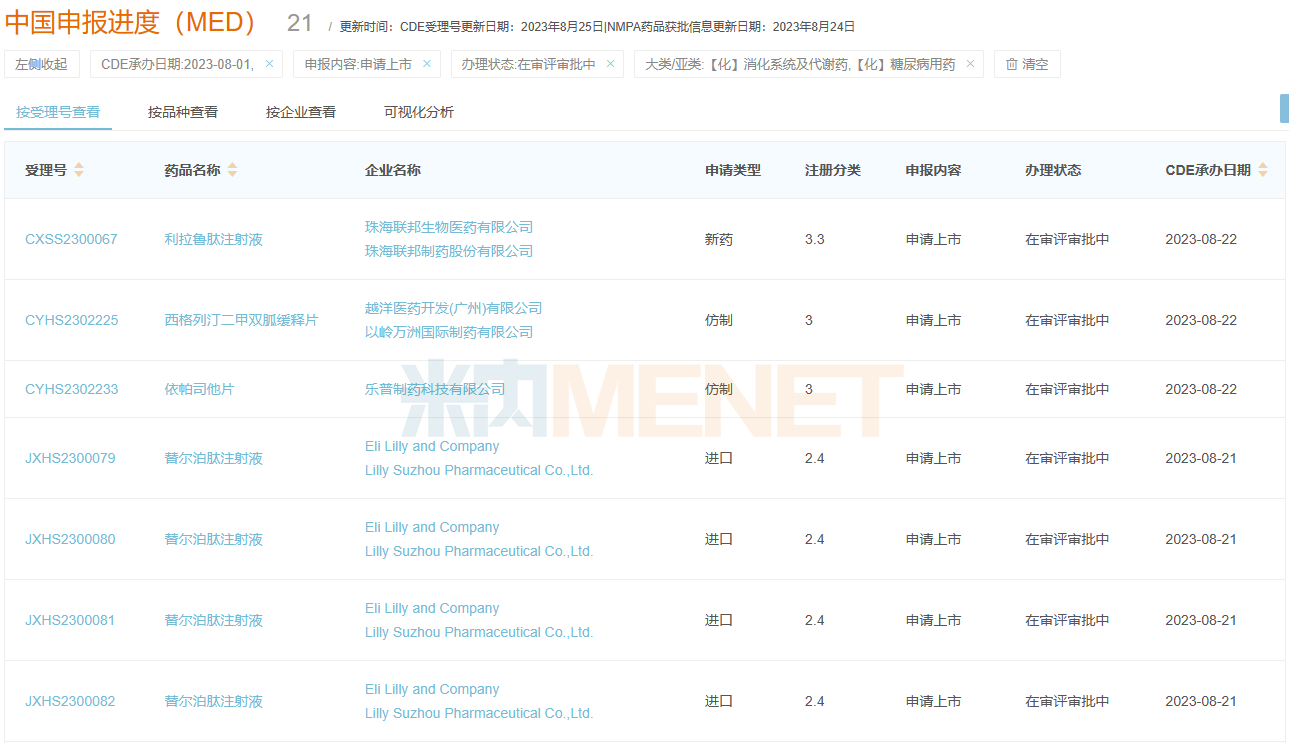Switch to 按受理号查看 tab

[58, 112]
